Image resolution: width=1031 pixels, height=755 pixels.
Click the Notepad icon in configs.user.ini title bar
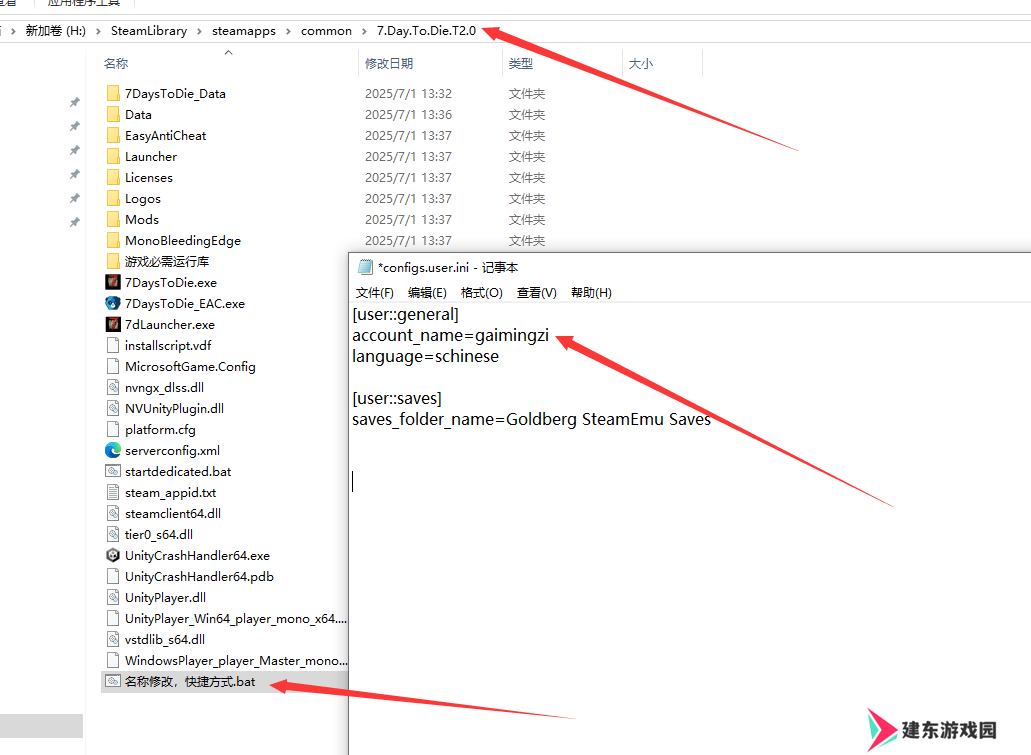click(365, 267)
